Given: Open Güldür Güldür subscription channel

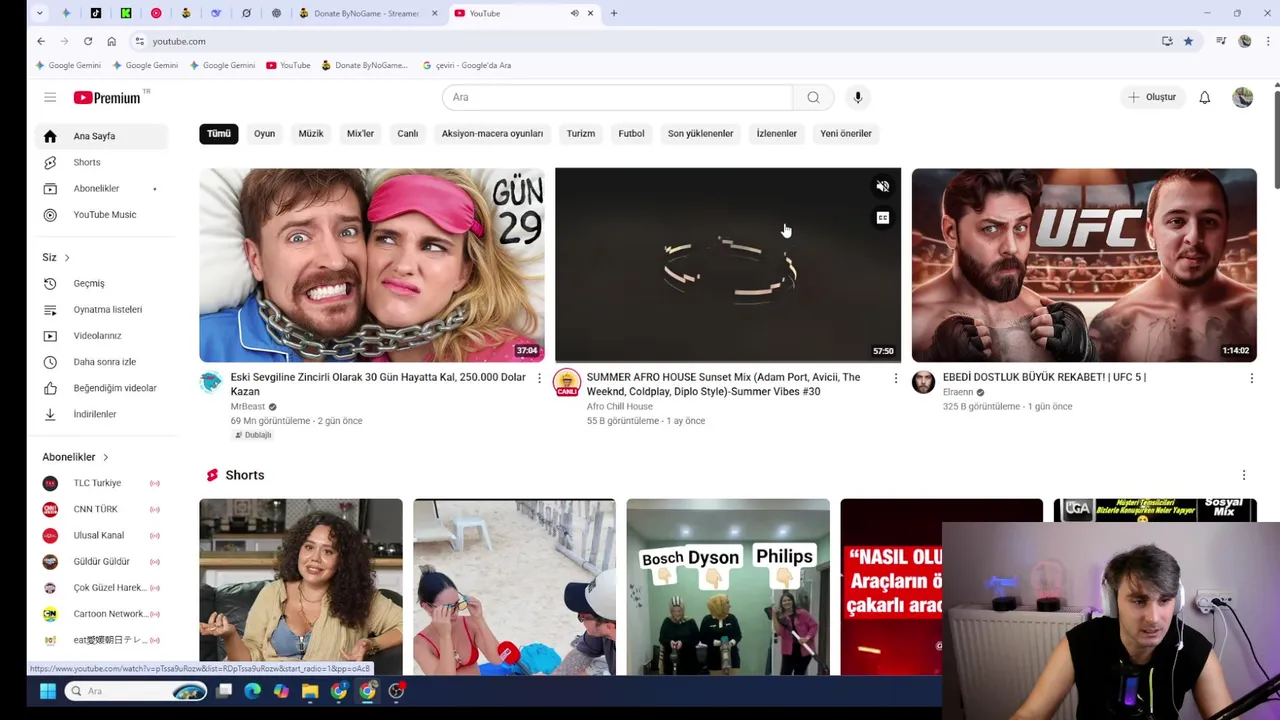Looking at the screenshot, I should (x=101, y=561).
